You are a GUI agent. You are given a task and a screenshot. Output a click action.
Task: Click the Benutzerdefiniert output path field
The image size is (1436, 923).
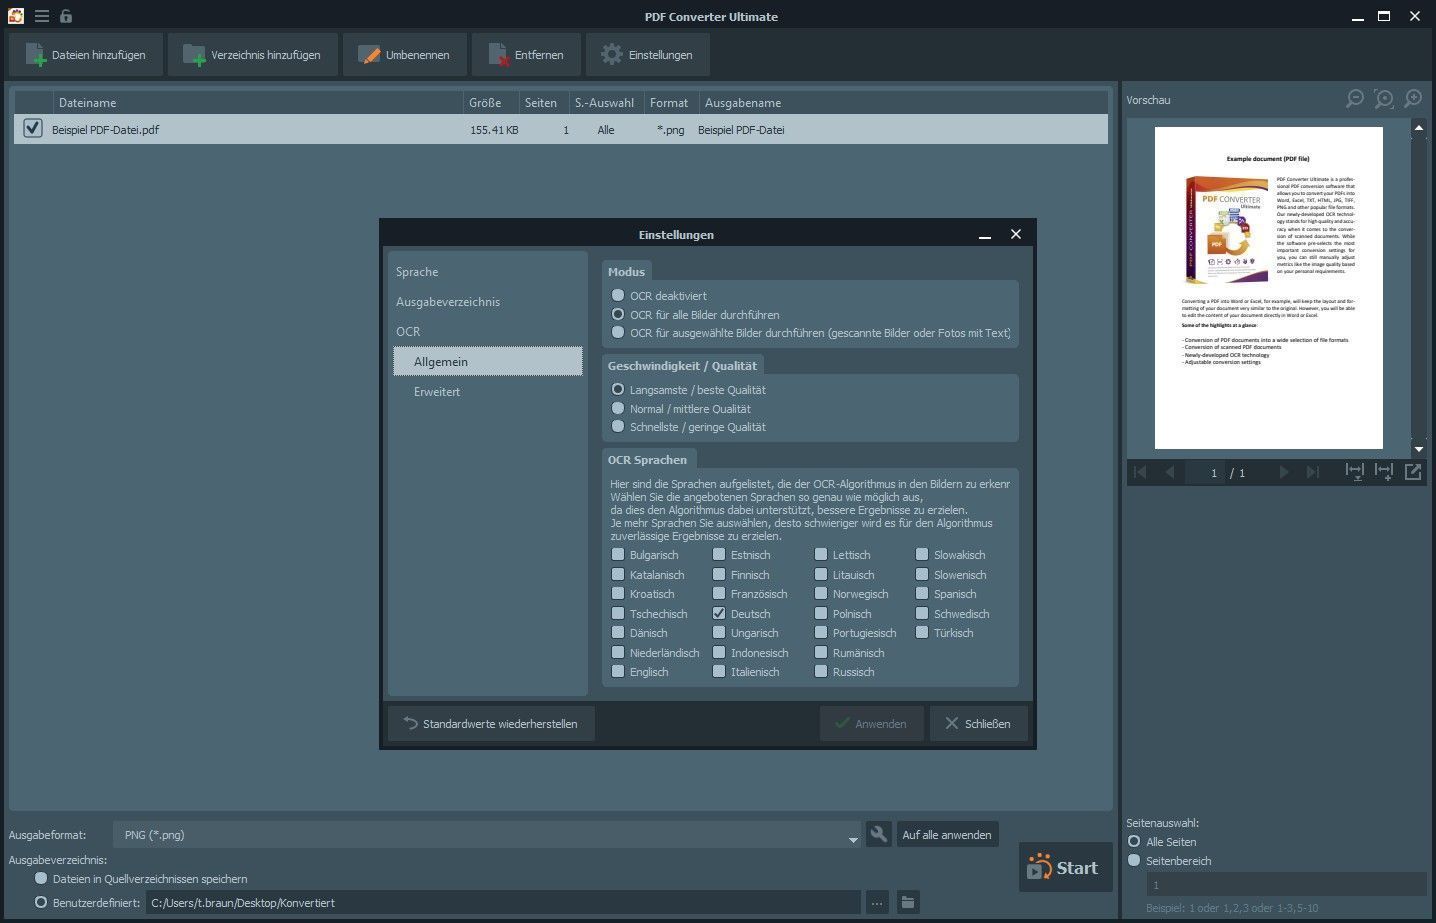tap(502, 902)
